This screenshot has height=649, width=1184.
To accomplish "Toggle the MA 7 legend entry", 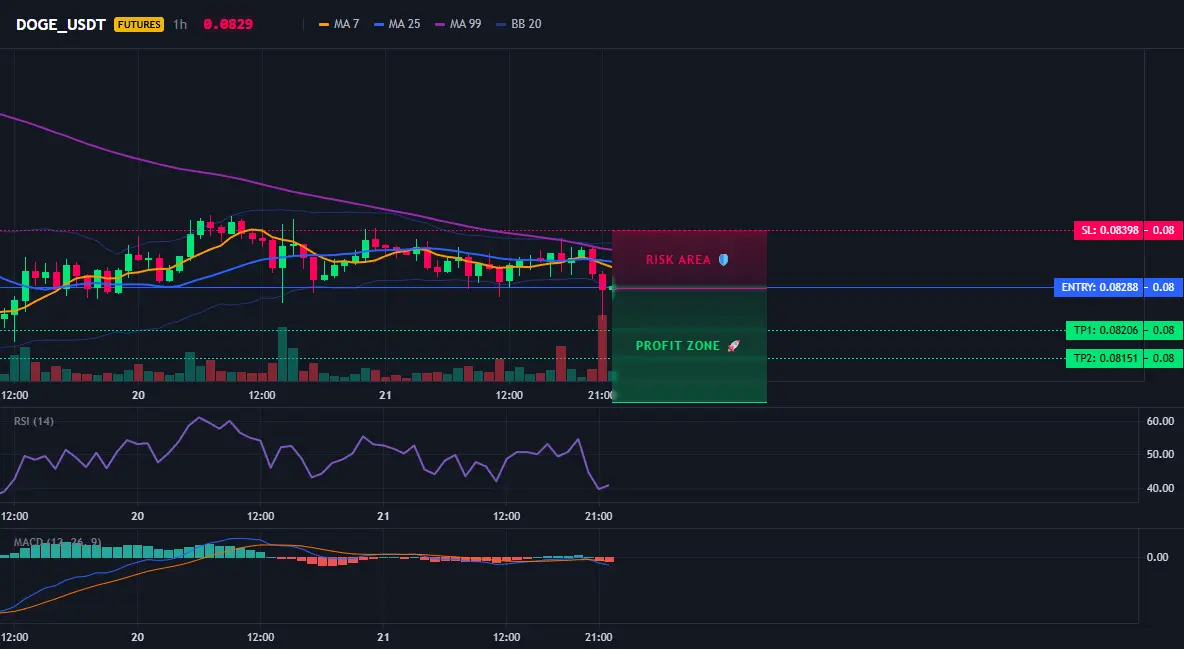I will point(339,24).
